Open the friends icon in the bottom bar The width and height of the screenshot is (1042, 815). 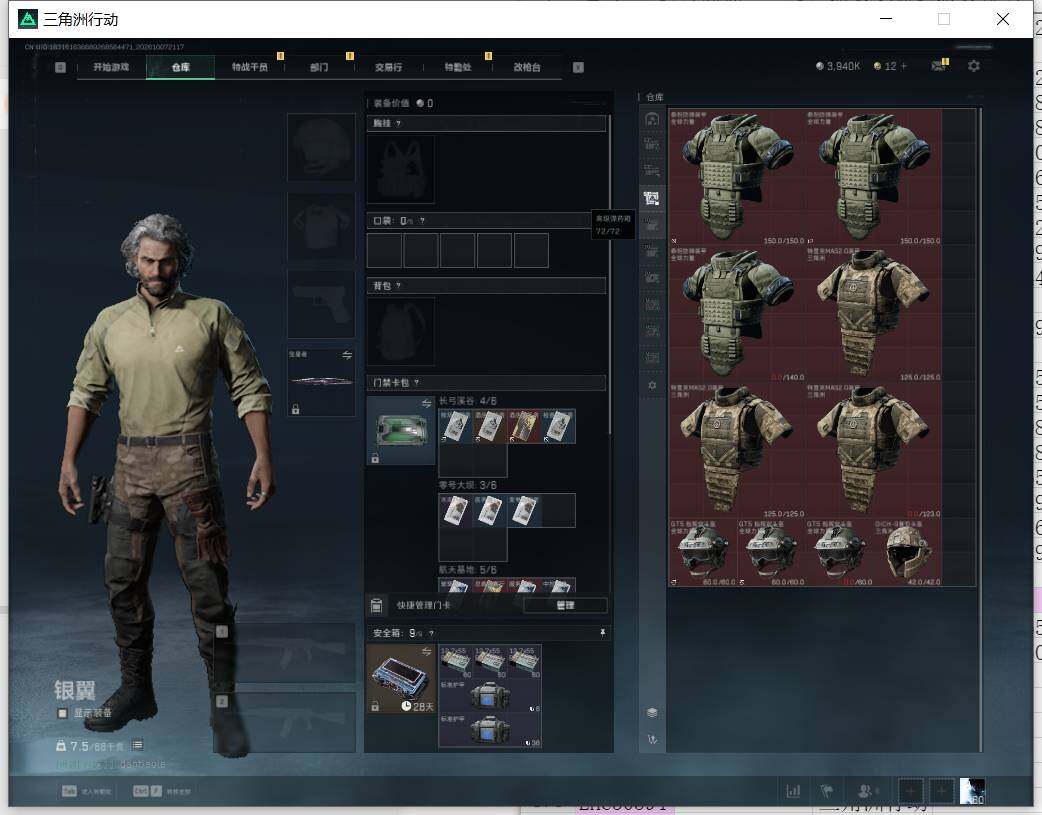coord(867,791)
